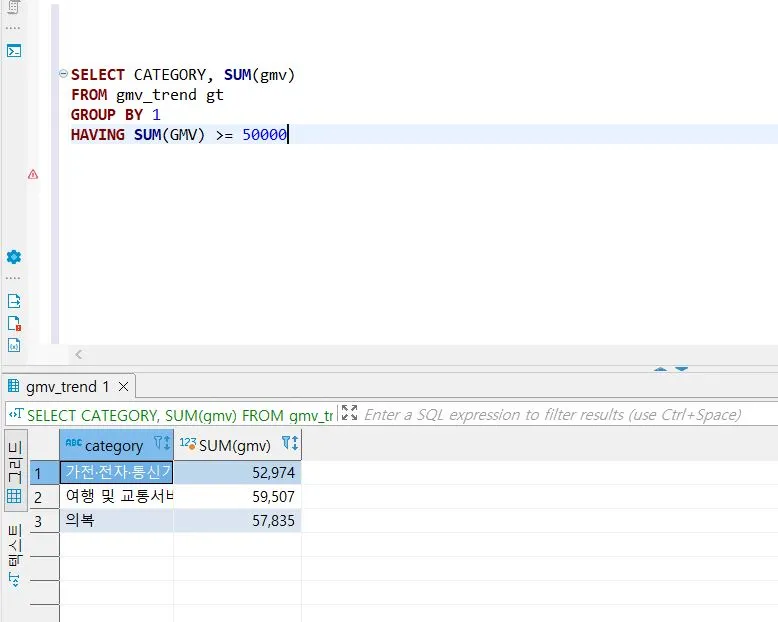778x622 pixels.
Task: Click the variables file icon in sidebar
Action: pos(14,345)
